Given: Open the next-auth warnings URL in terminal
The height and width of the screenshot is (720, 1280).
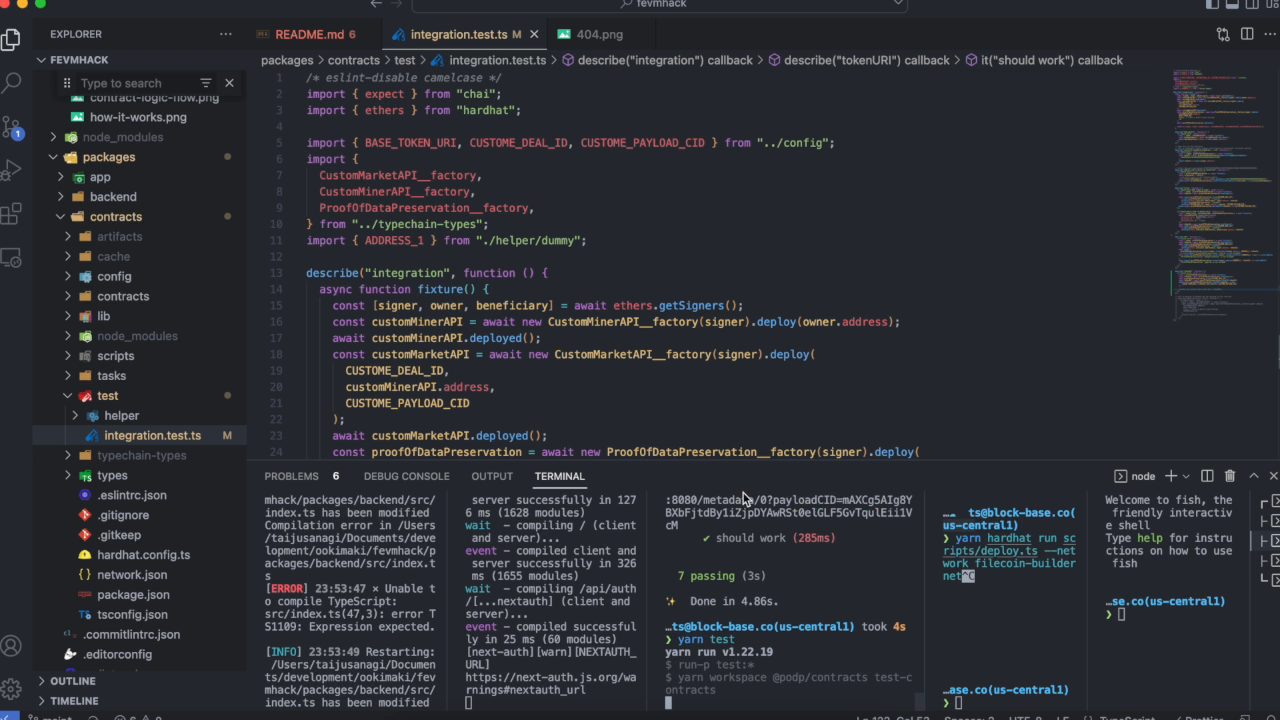Looking at the screenshot, I should click(550, 683).
